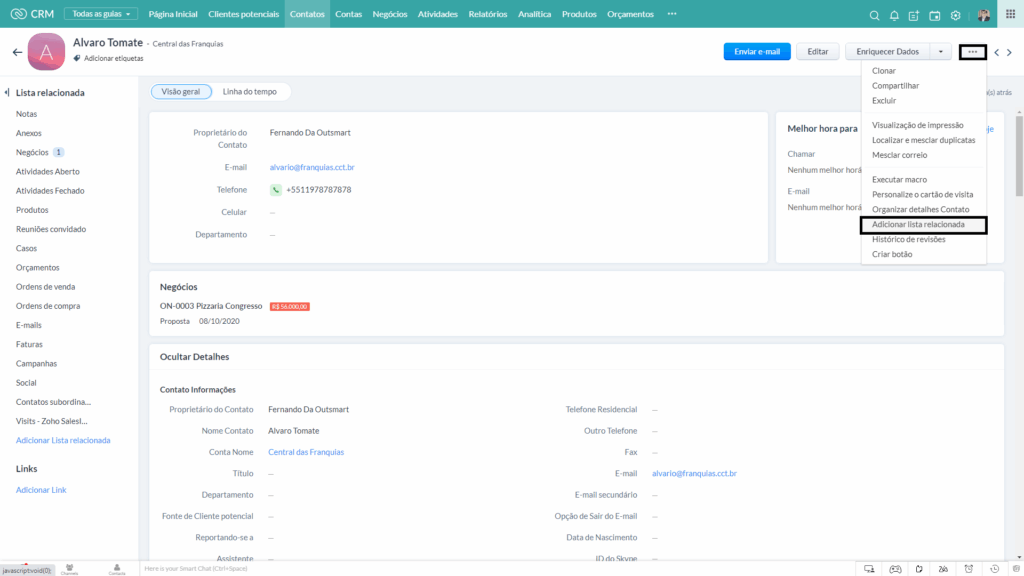Image resolution: width=1024 pixels, height=576 pixels.
Task: Switch to Linha do tempo tab
Action: [249, 91]
